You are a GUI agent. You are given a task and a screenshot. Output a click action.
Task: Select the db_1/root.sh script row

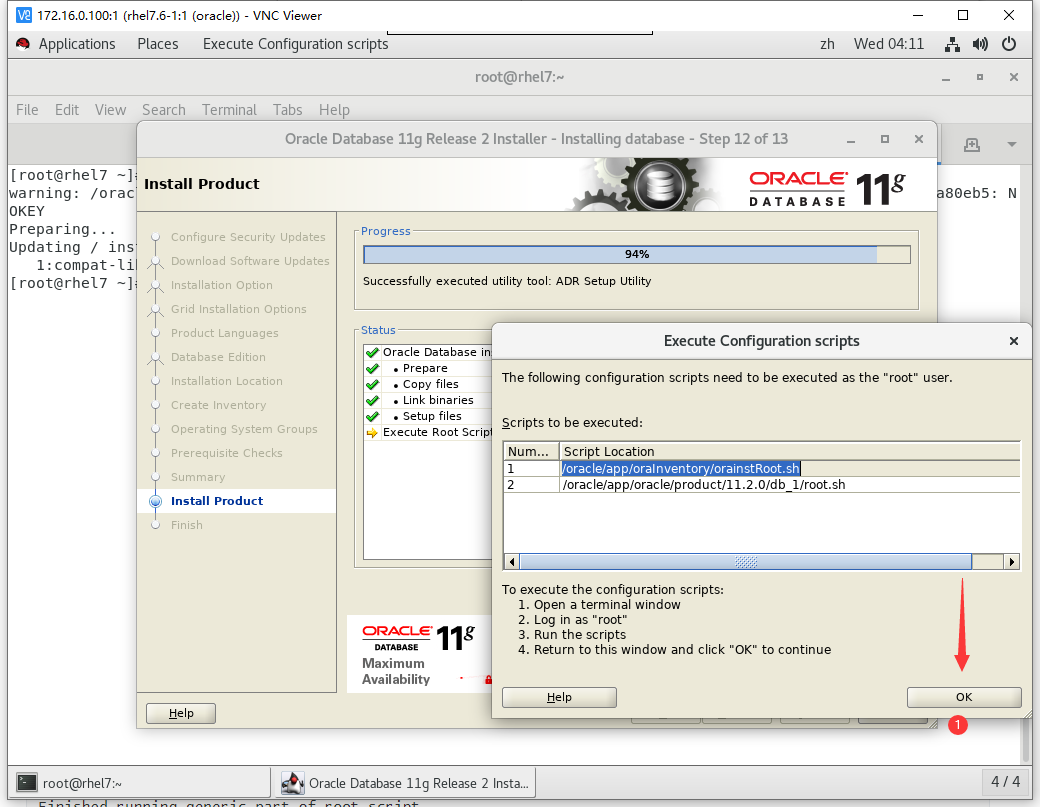click(761, 485)
